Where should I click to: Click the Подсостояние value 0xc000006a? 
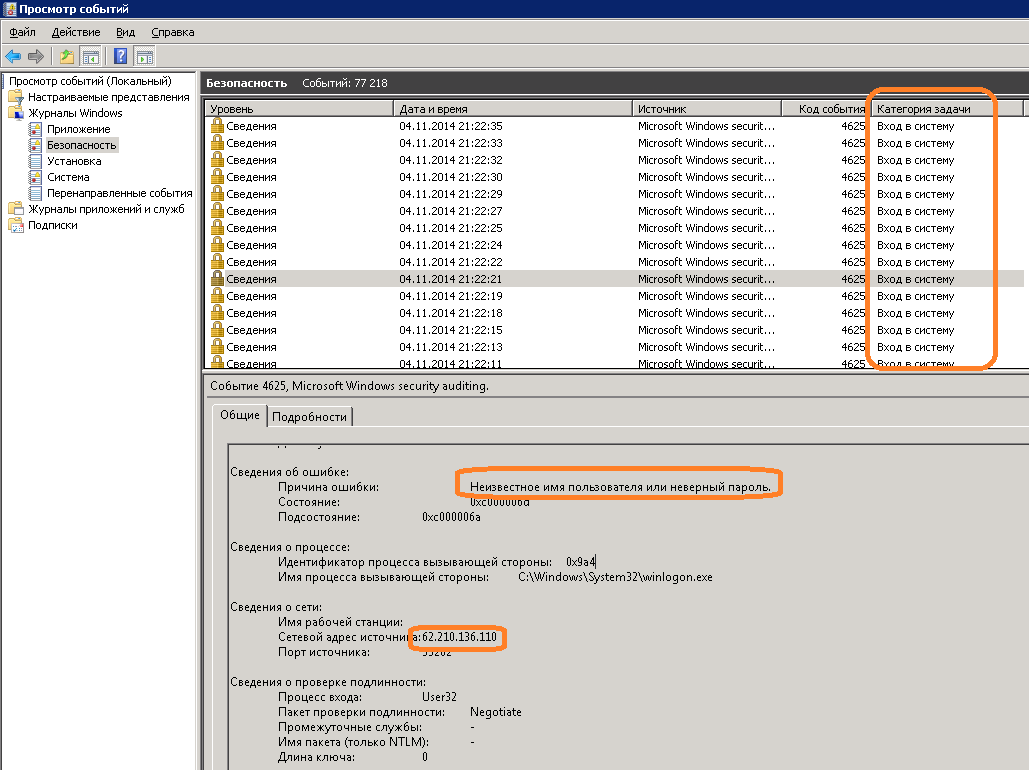coord(451,517)
